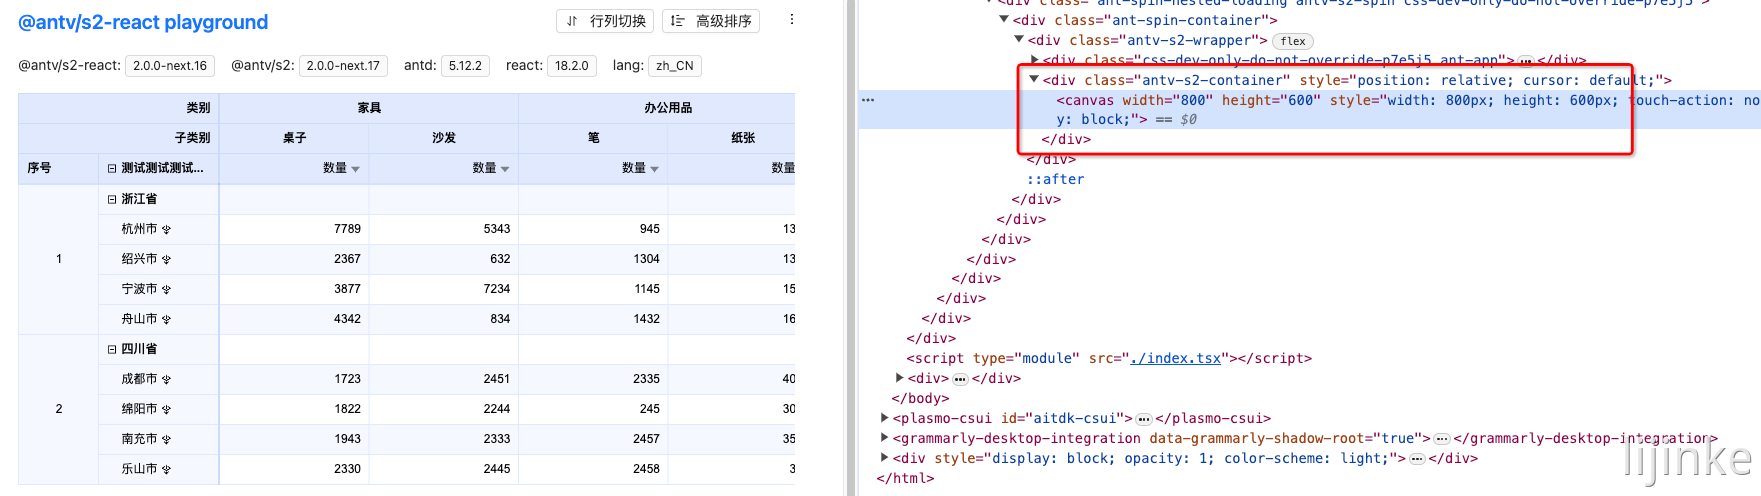Select the 桌子 sub-column header
Screen dimensions: 1761x496
294,138
